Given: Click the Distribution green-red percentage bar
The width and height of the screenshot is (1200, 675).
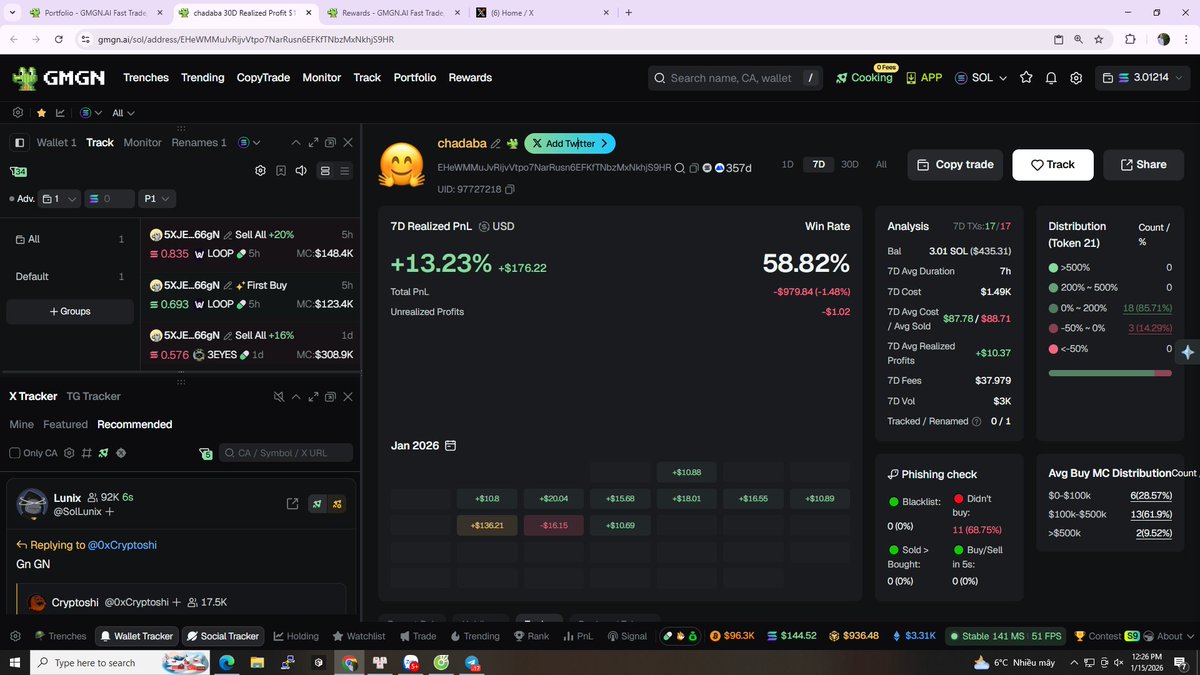Looking at the screenshot, I should [1110, 373].
